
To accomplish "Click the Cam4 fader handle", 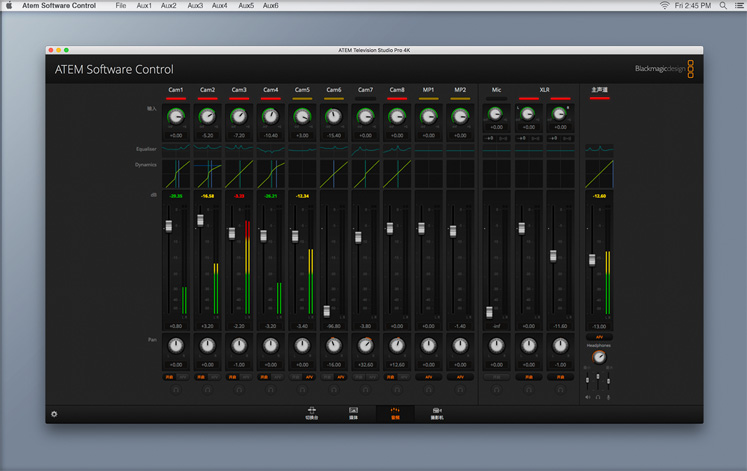I will point(263,237).
